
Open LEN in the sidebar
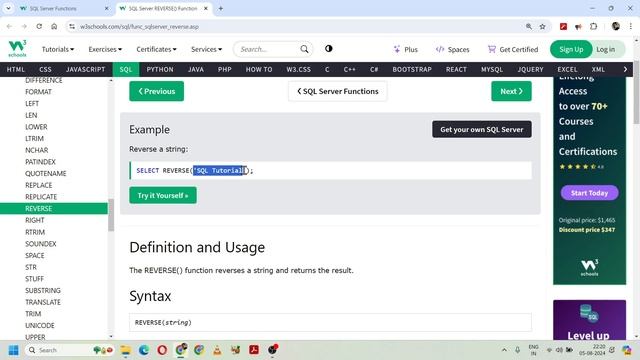(31, 115)
